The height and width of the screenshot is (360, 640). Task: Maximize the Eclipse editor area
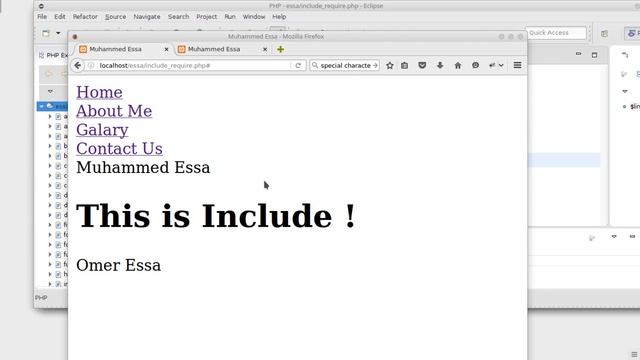tap(594, 54)
